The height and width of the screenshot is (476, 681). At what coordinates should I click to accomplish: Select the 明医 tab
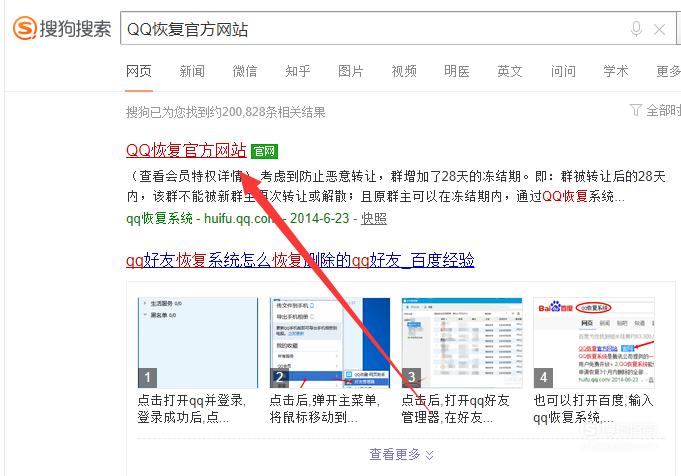pyautogui.click(x=457, y=71)
